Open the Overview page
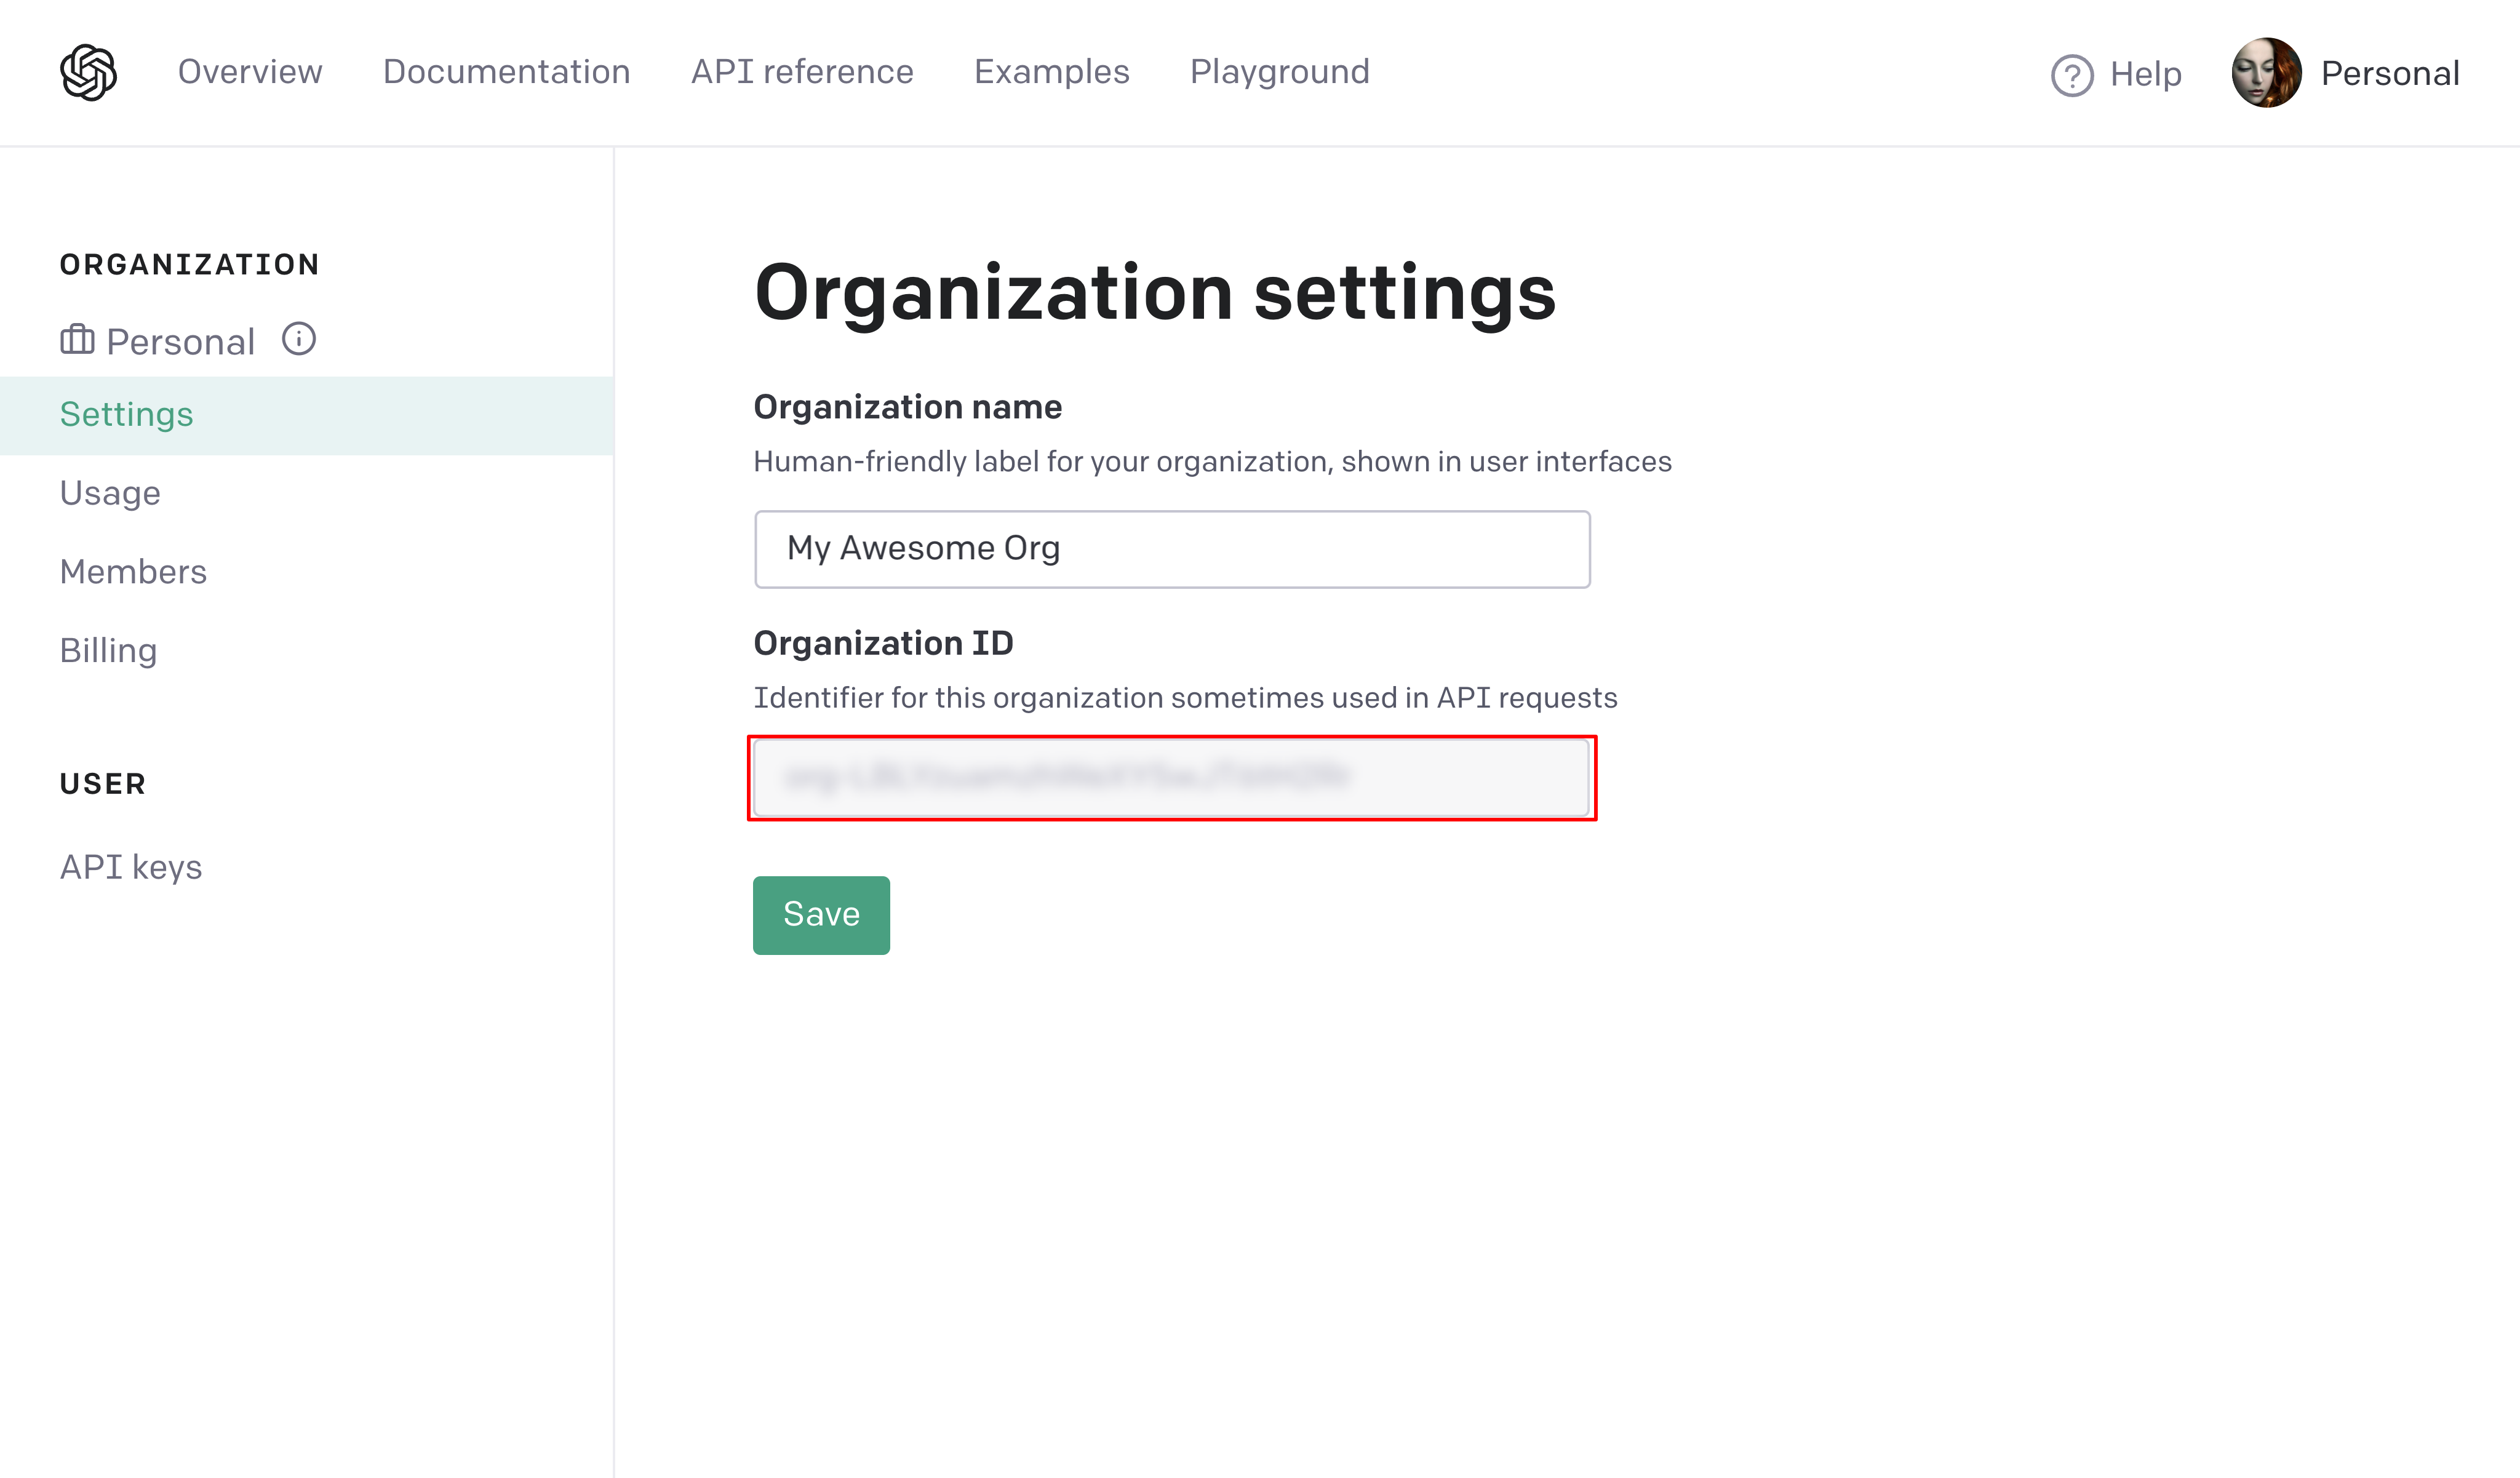 (x=250, y=72)
